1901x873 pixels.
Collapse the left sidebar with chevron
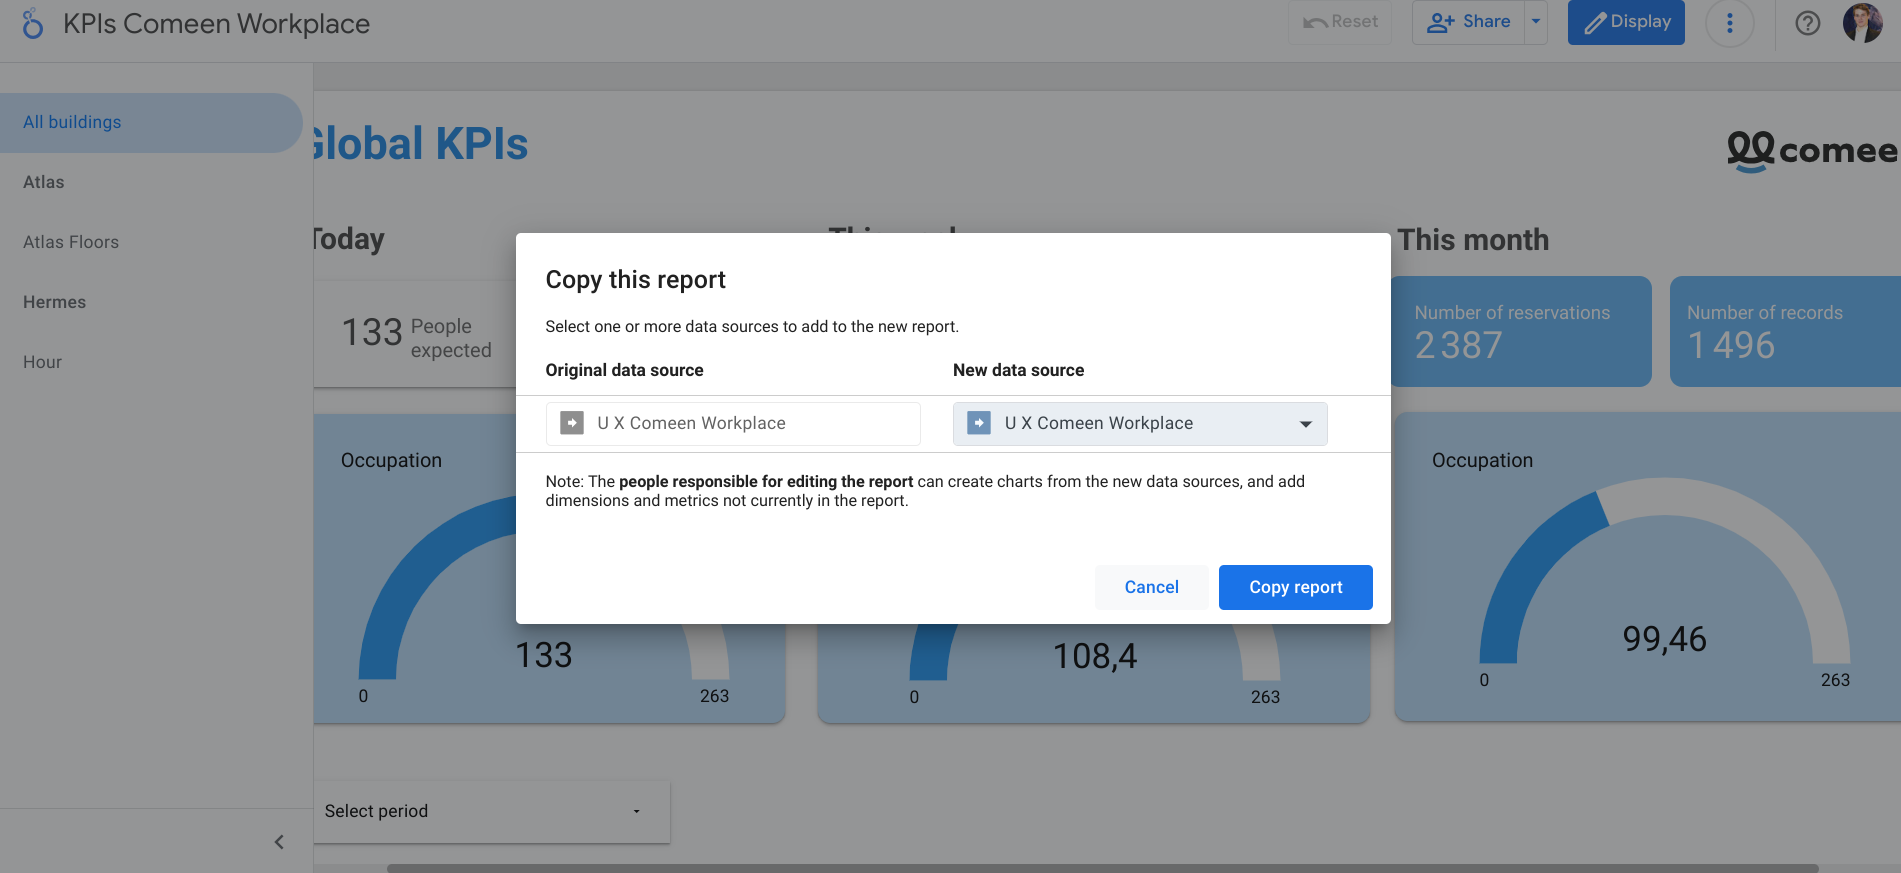pyautogui.click(x=279, y=842)
